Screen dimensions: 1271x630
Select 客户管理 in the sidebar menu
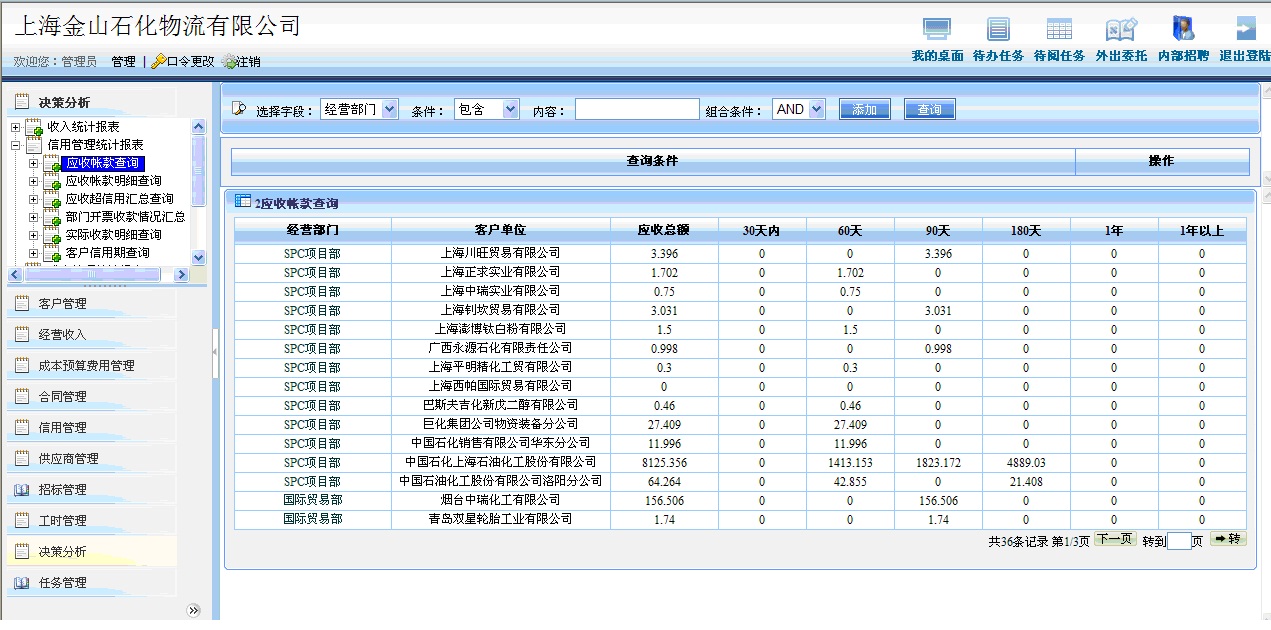click(62, 304)
